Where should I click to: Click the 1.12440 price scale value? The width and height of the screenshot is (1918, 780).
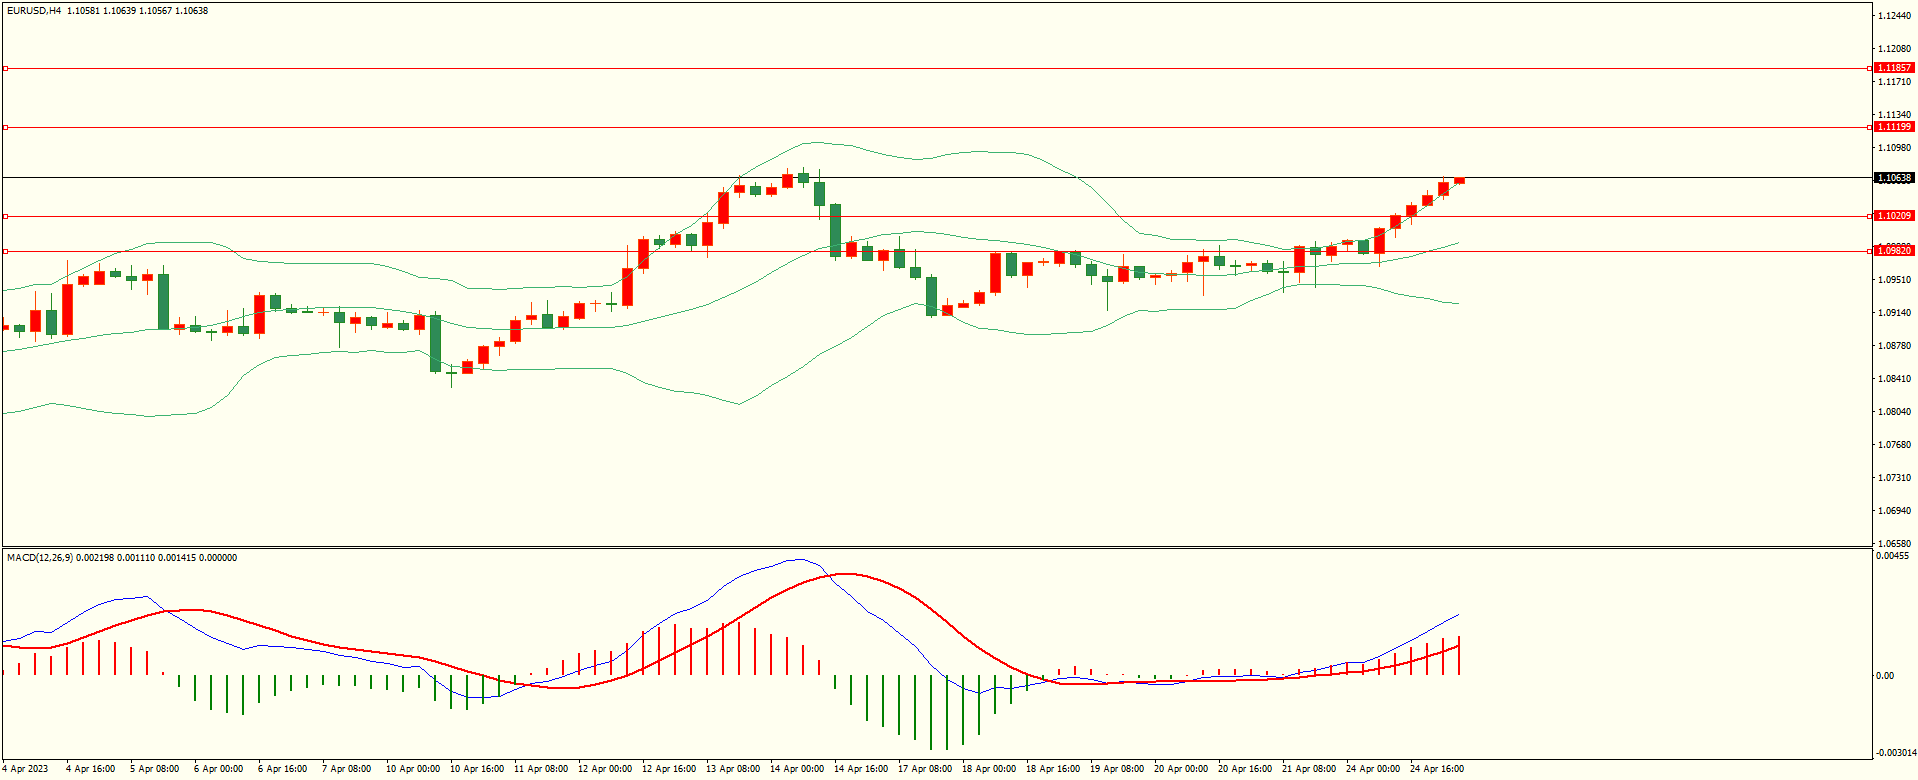pyautogui.click(x=1894, y=16)
